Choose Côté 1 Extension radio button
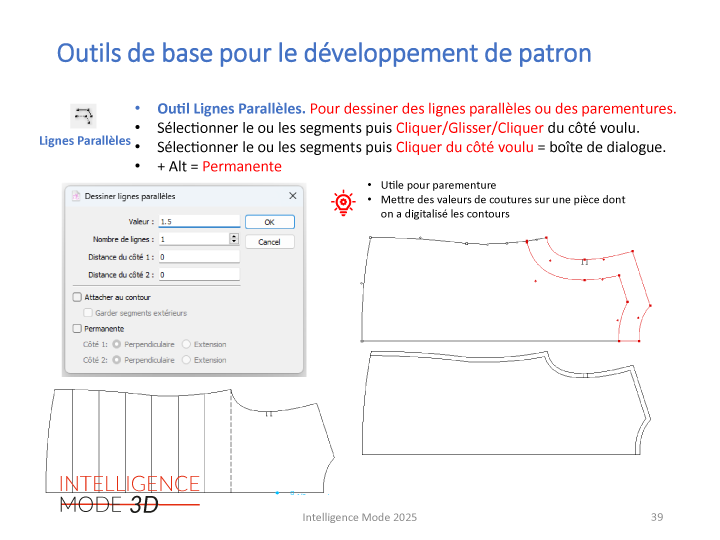 (187, 344)
